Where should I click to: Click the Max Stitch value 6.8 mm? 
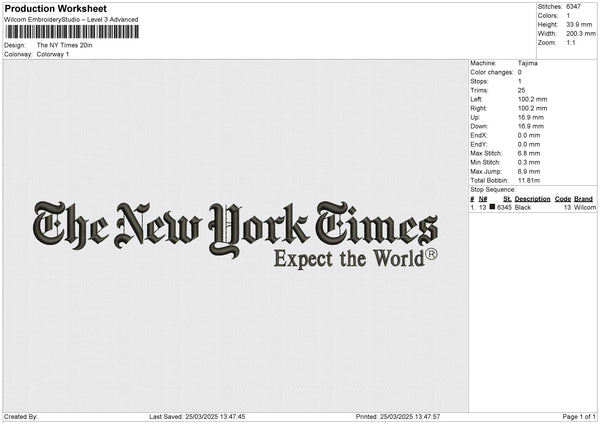pos(529,153)
